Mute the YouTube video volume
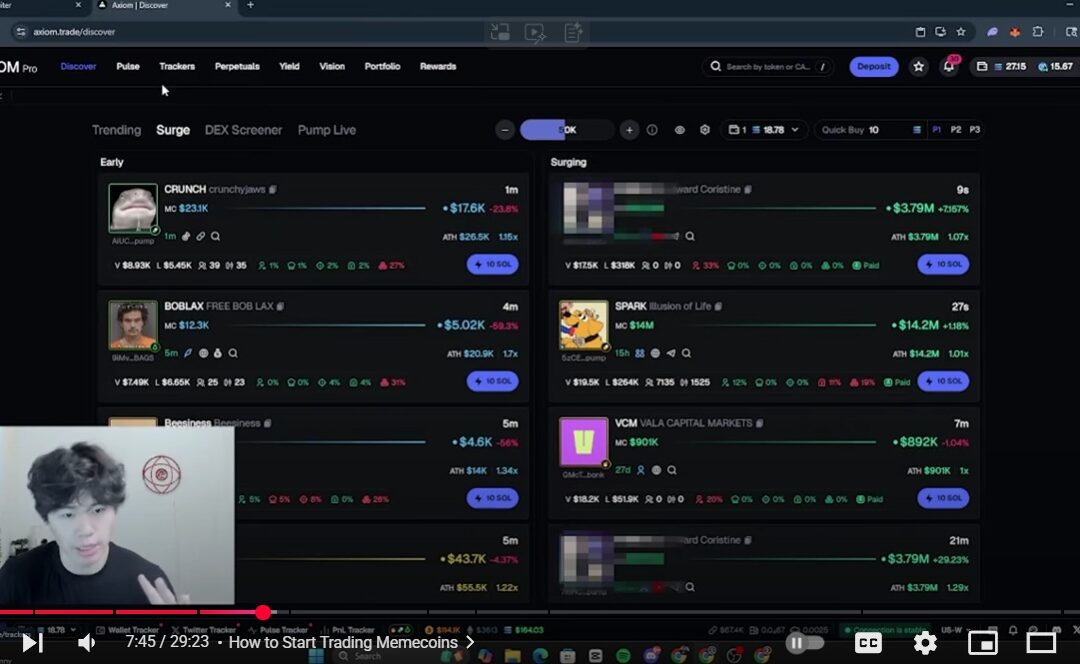Screen dimensions: 1080x664 [x=87, y=643]
